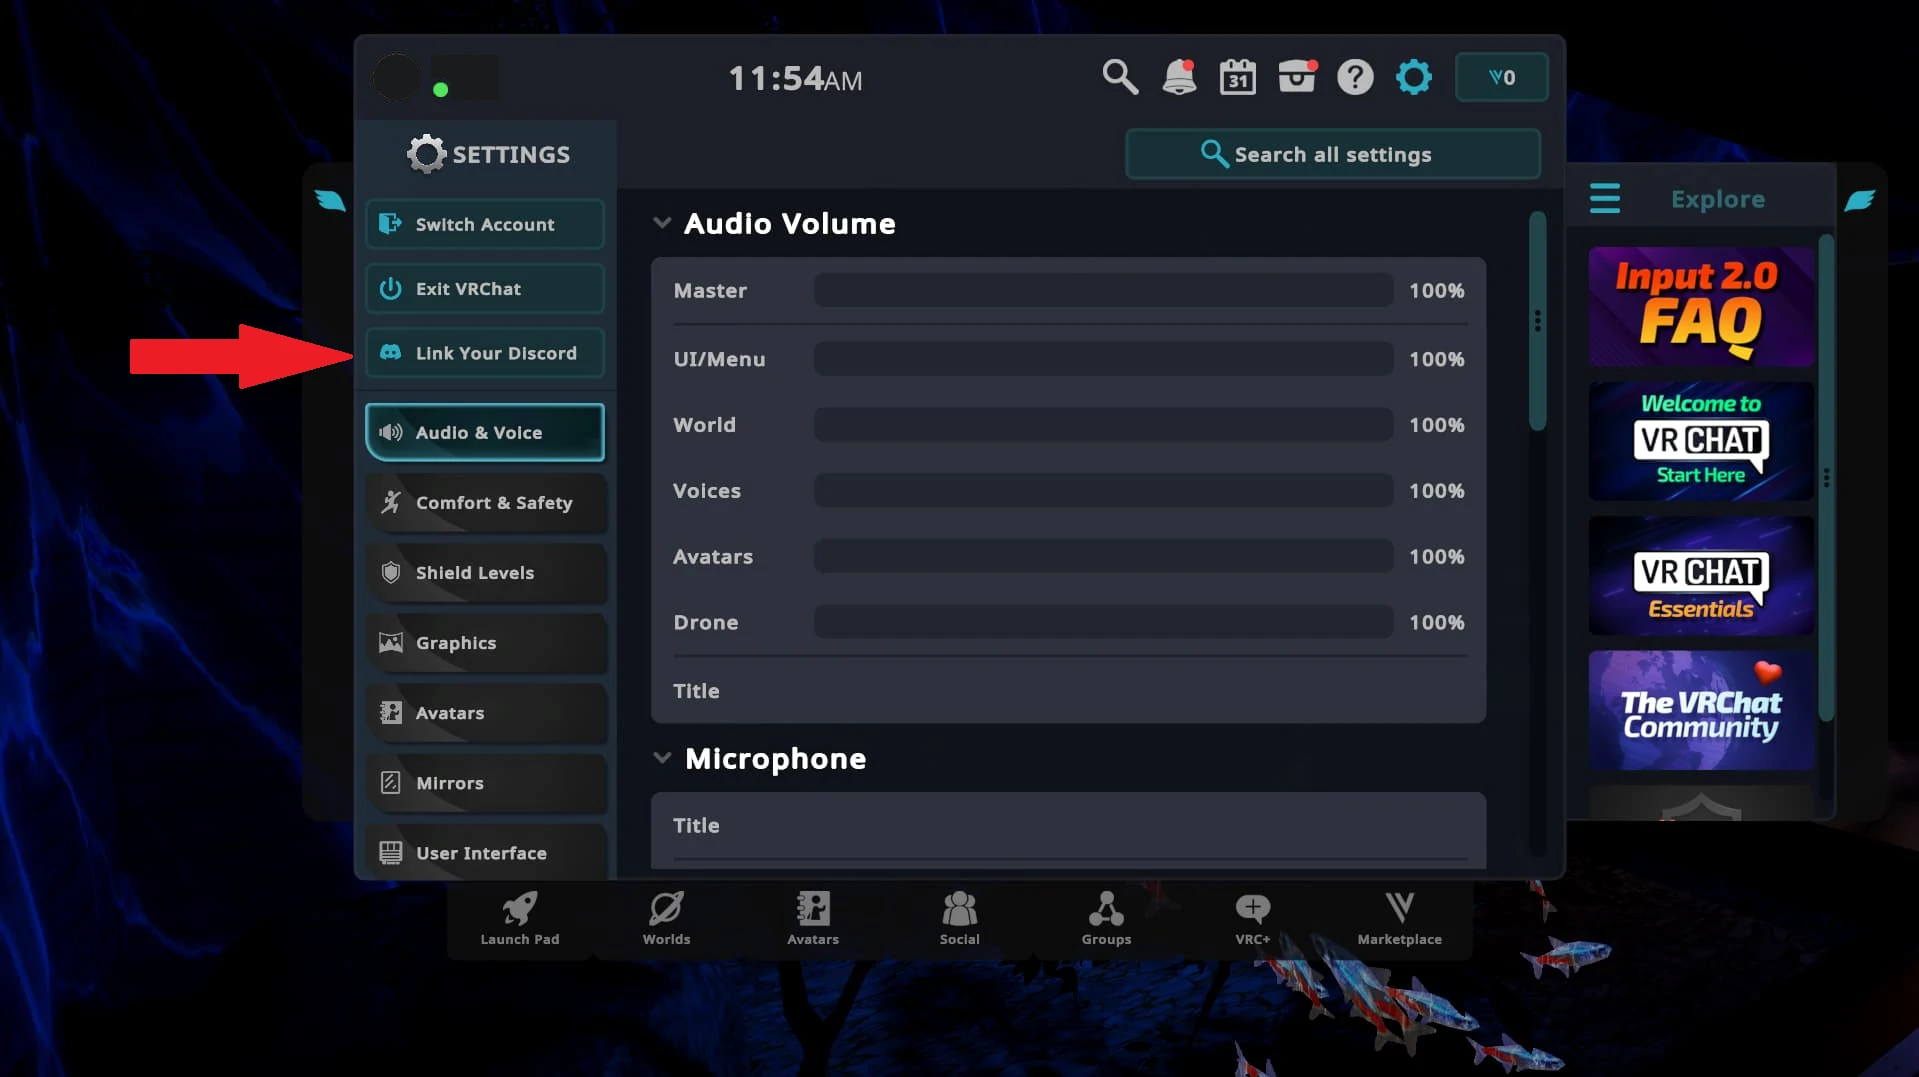Select the User Interface category
Image resolution: width=1919 pixels, height=1077 pixels.
(485, 852)
